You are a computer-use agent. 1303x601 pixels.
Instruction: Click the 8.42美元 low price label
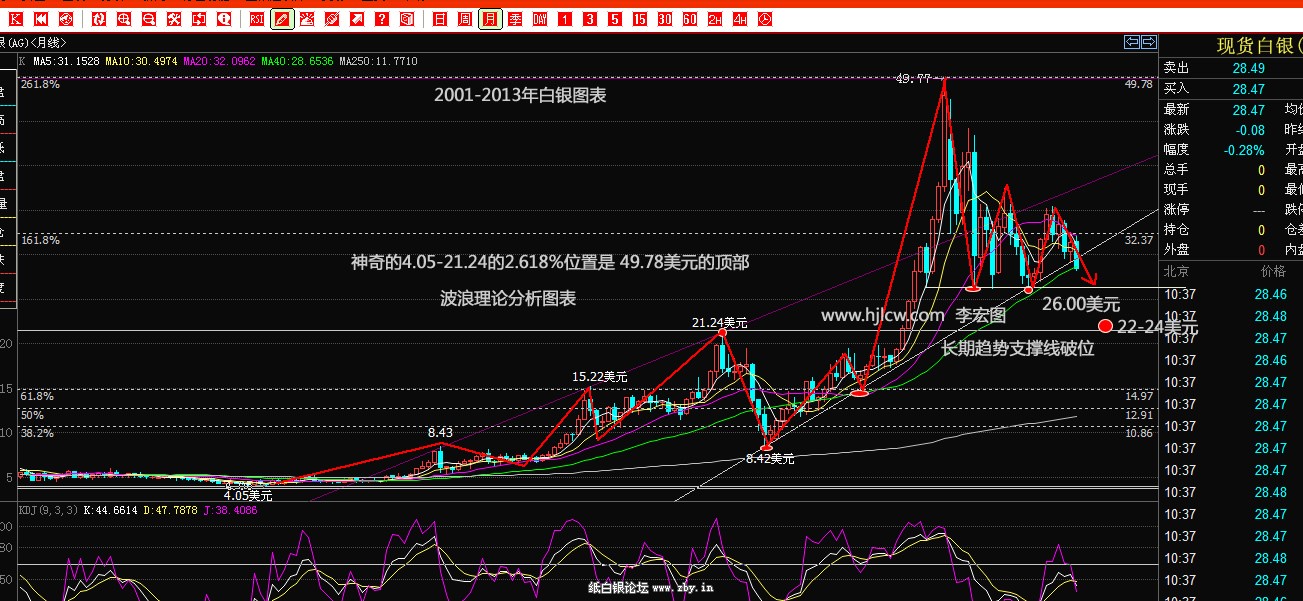(770, 459)
